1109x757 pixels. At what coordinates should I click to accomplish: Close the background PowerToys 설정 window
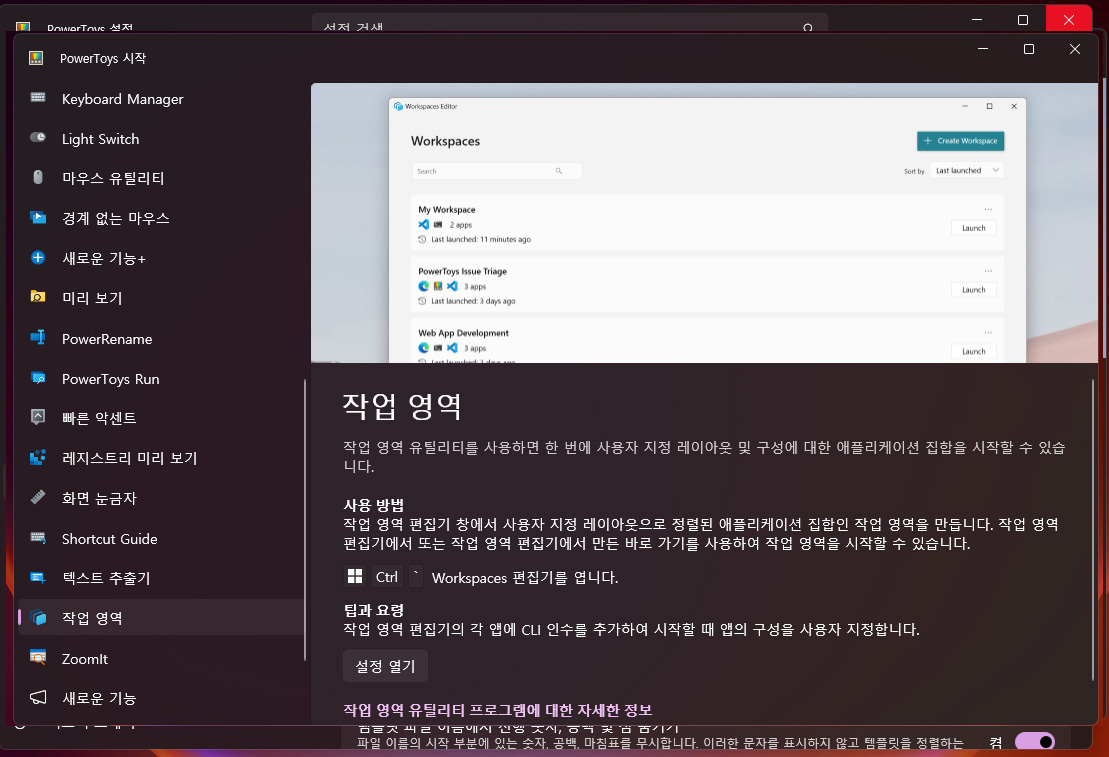[x=1069, y=19]
